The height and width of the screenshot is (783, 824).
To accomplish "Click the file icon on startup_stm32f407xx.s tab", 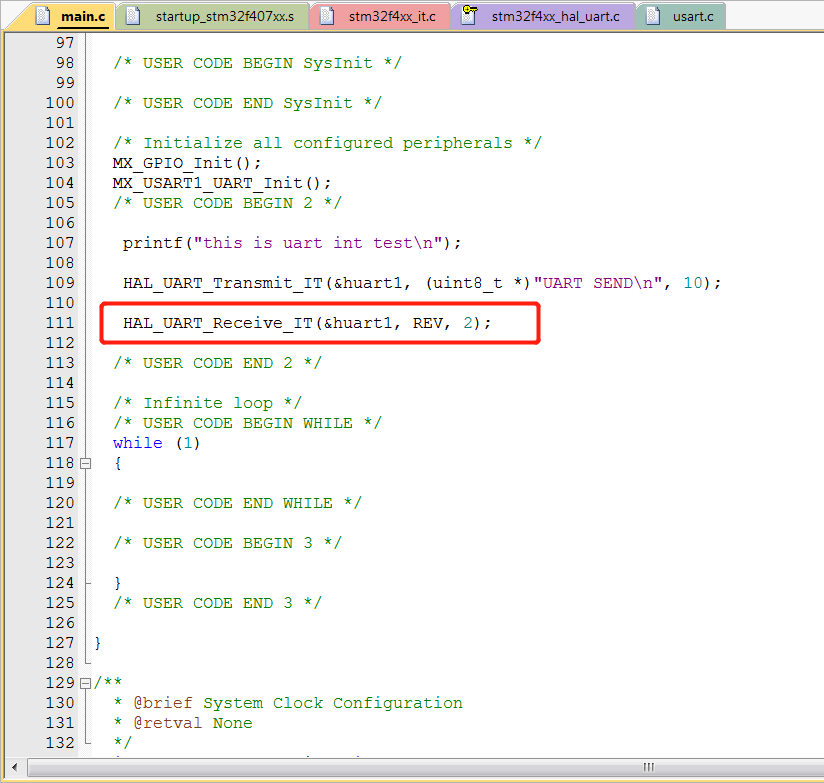I will click(x=133, y=16).
